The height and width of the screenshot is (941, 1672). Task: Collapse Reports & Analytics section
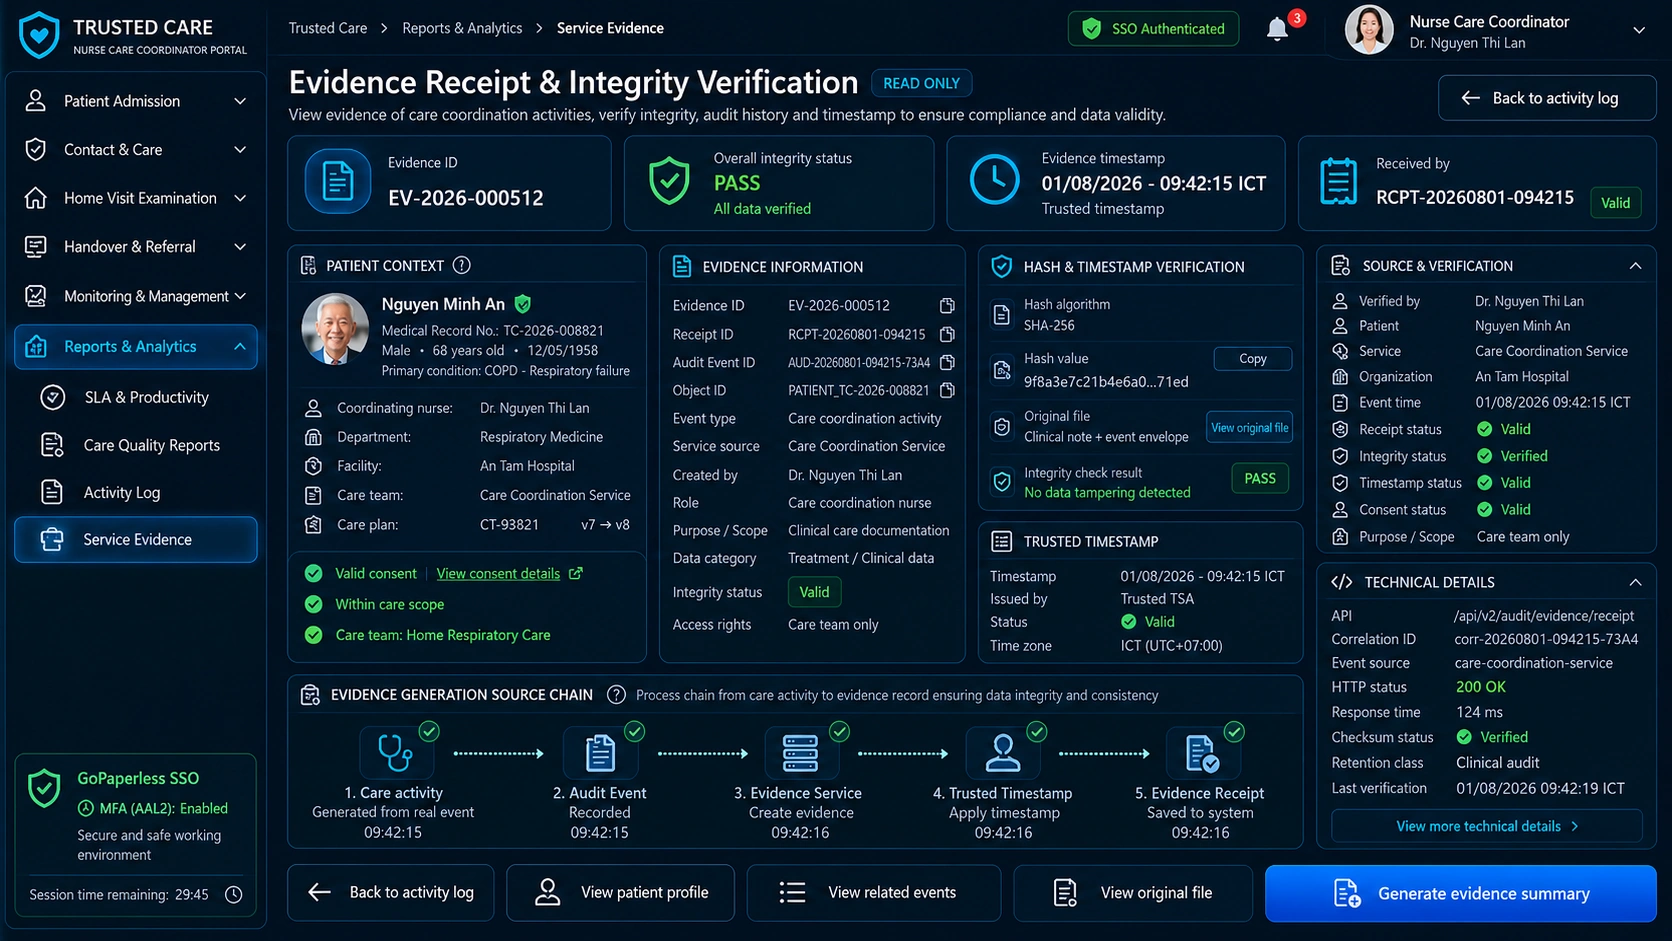[240, 347]
